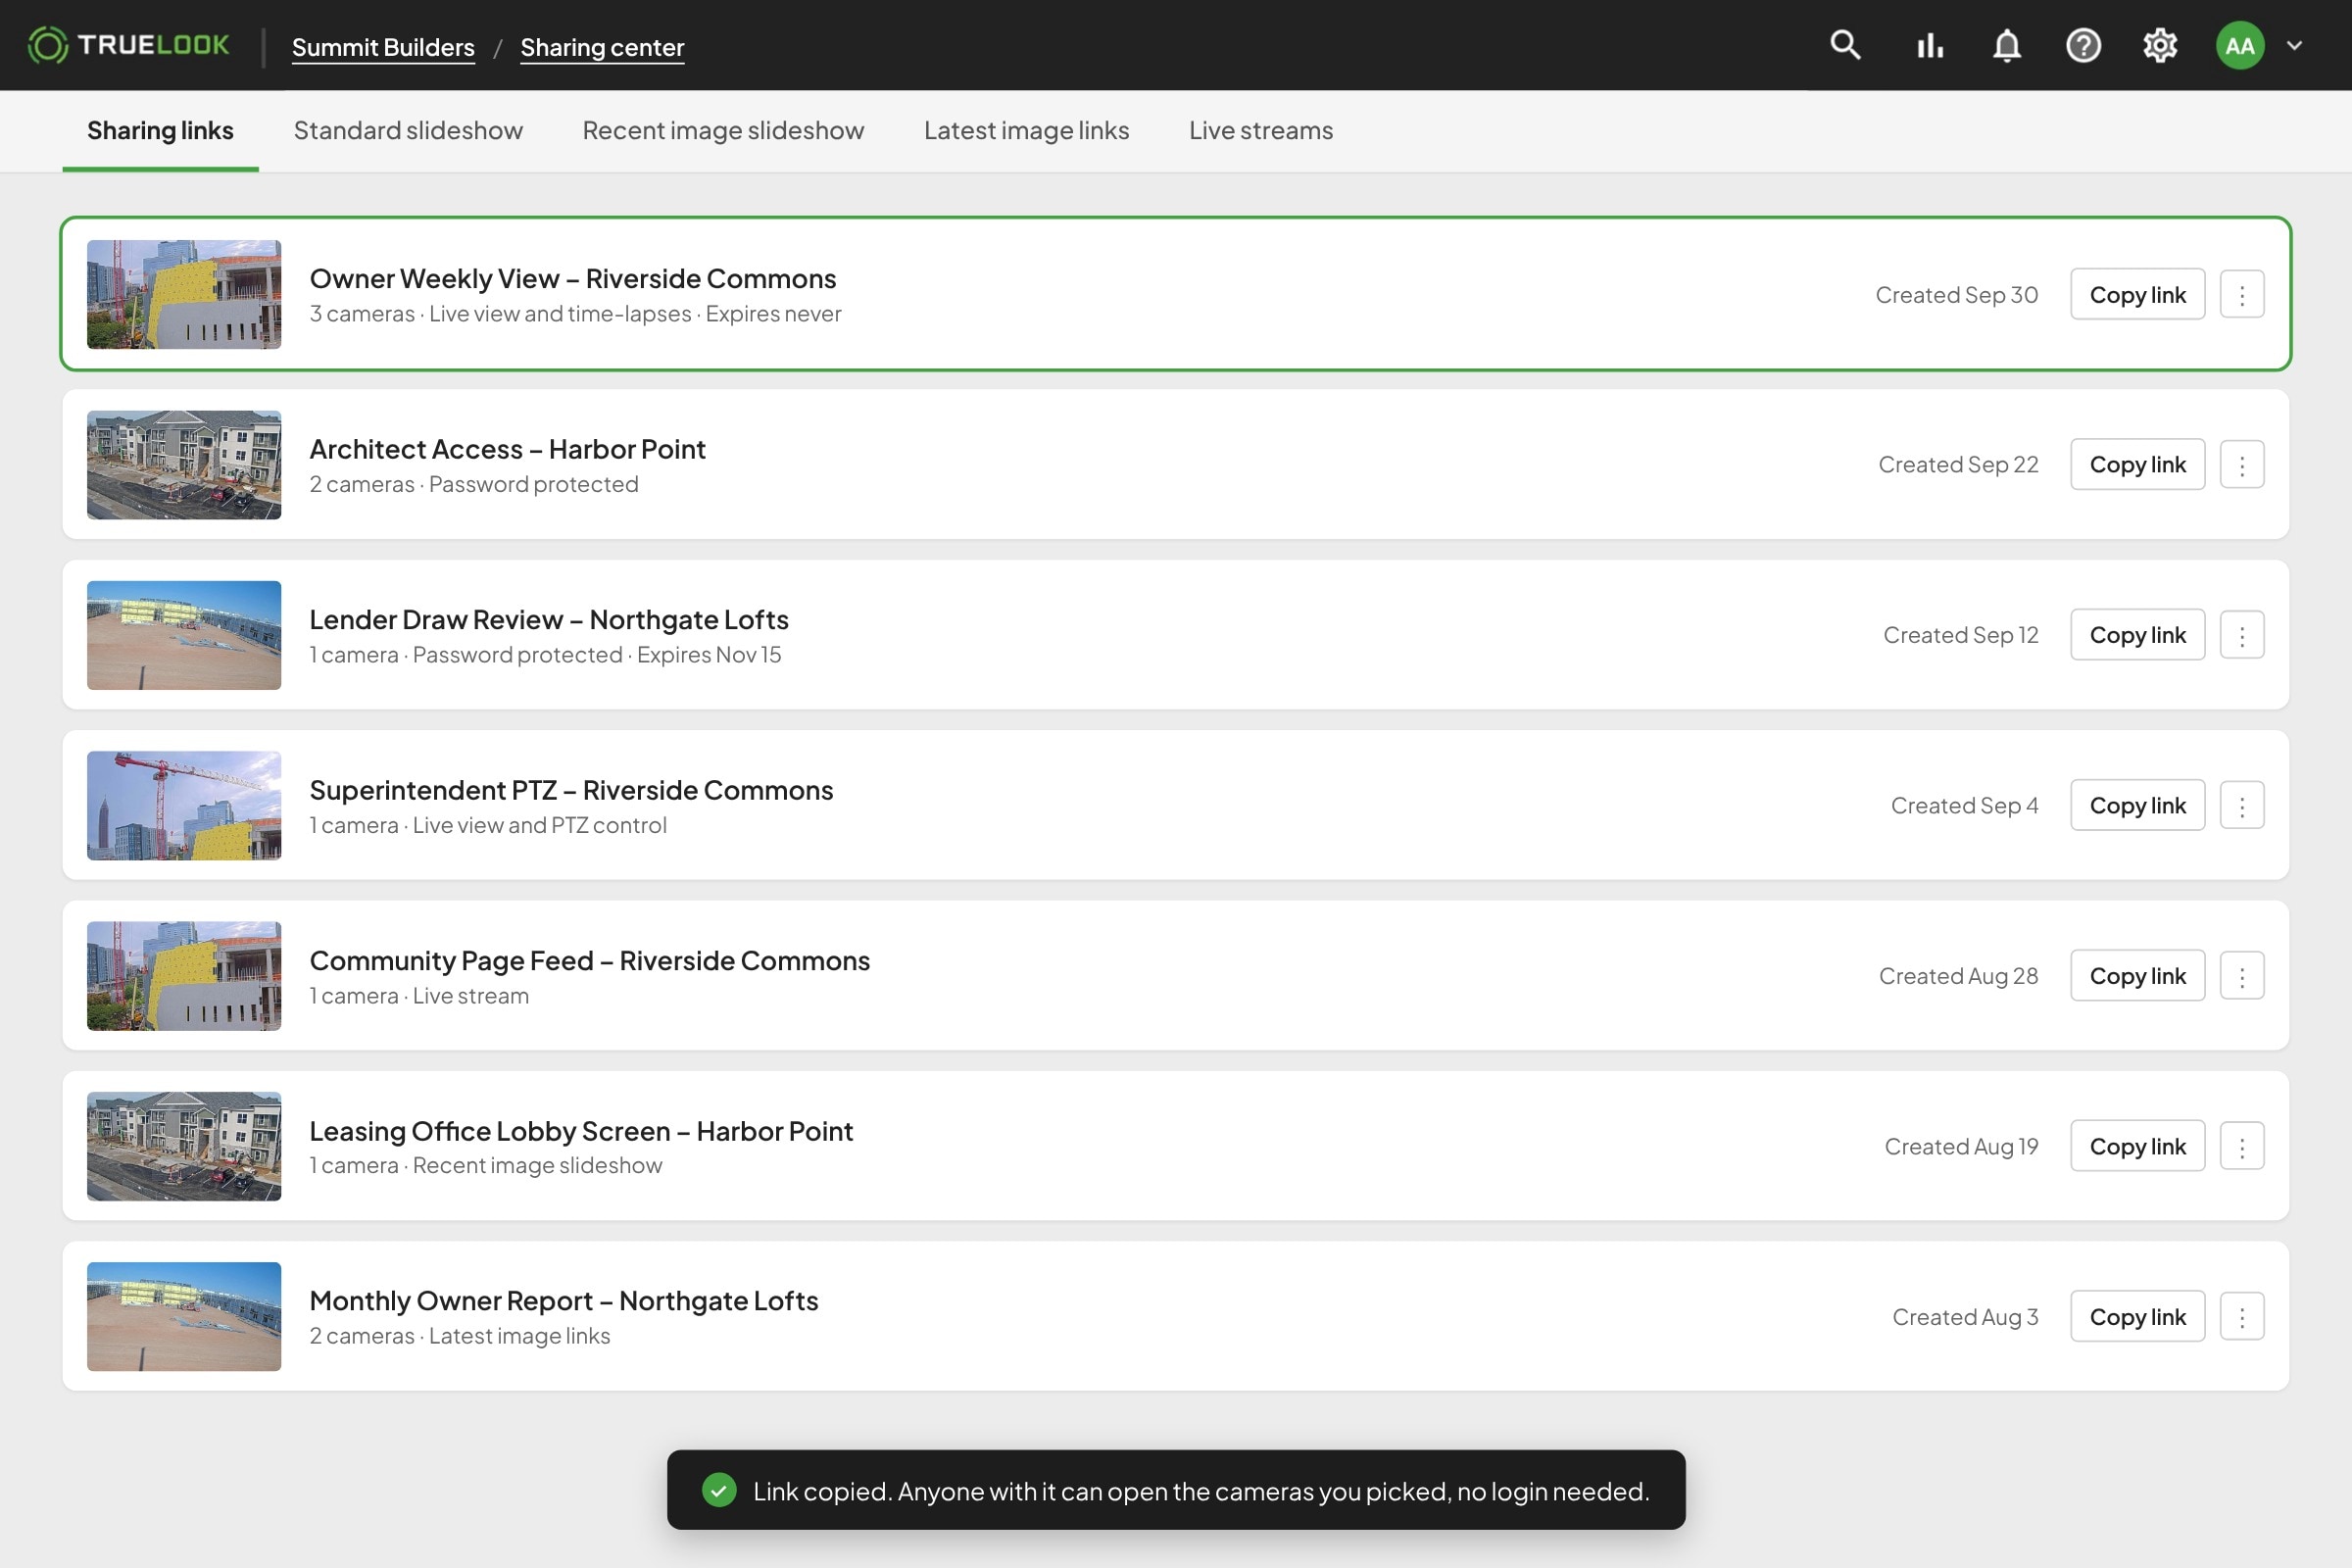Click the green checkmark in the toast
Image resolution: width=2352 pixels, height=1568 pixels.
(719, 1490)
